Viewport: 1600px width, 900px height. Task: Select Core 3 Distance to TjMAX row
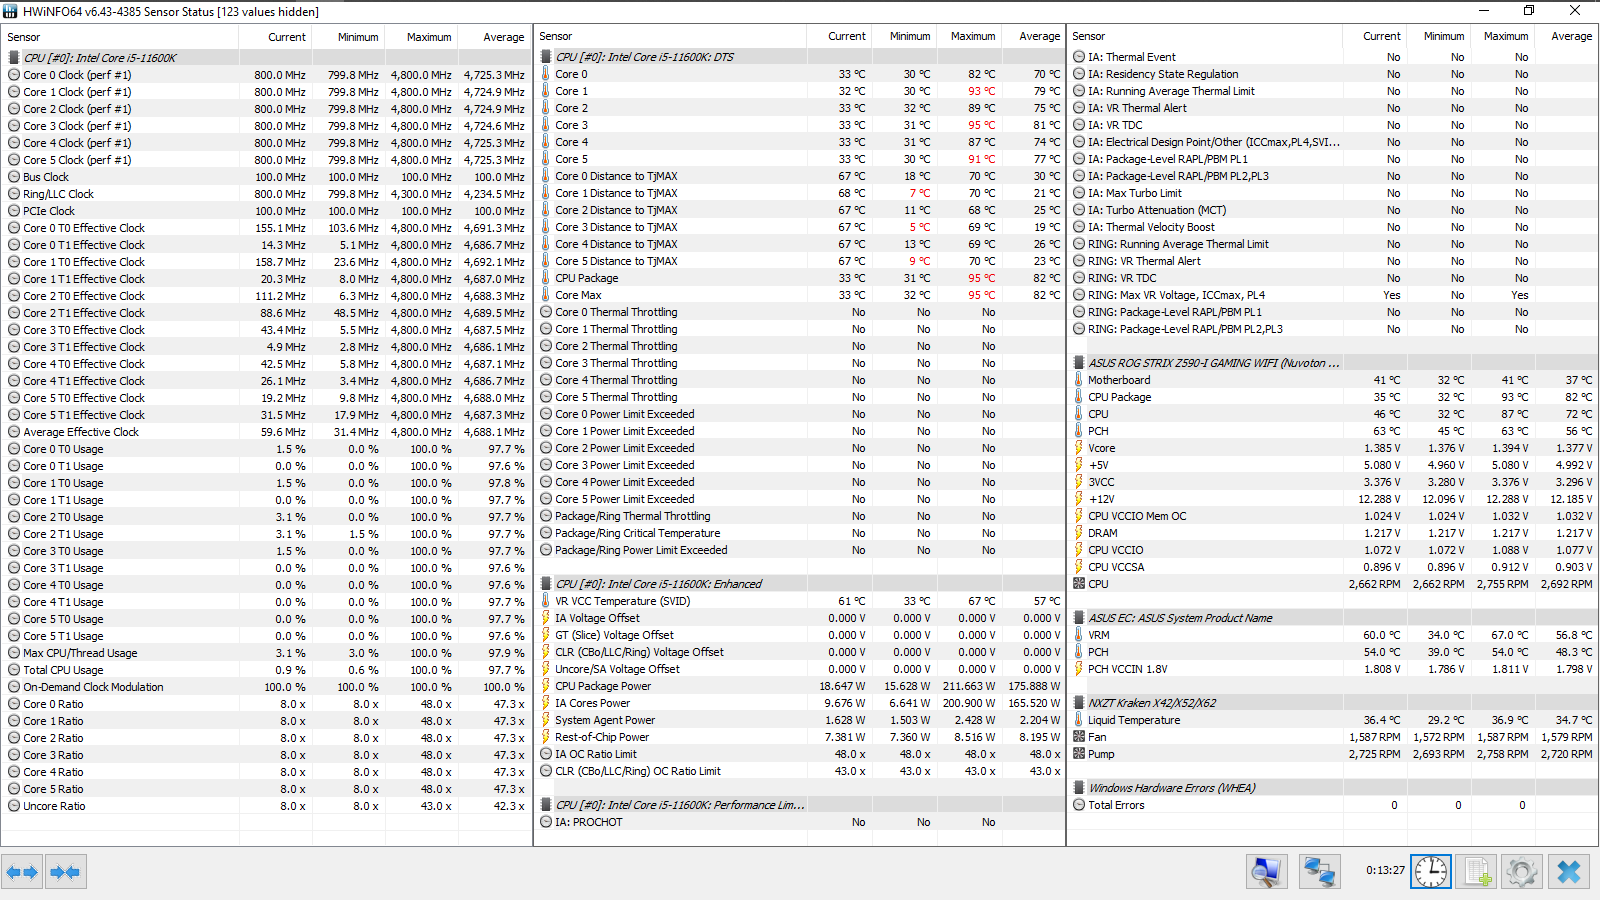click(799, 227)
